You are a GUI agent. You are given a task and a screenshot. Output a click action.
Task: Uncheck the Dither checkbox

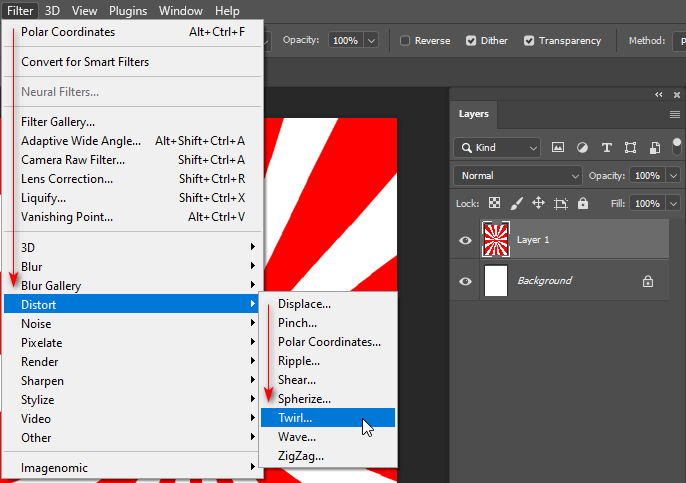point(472,41)
